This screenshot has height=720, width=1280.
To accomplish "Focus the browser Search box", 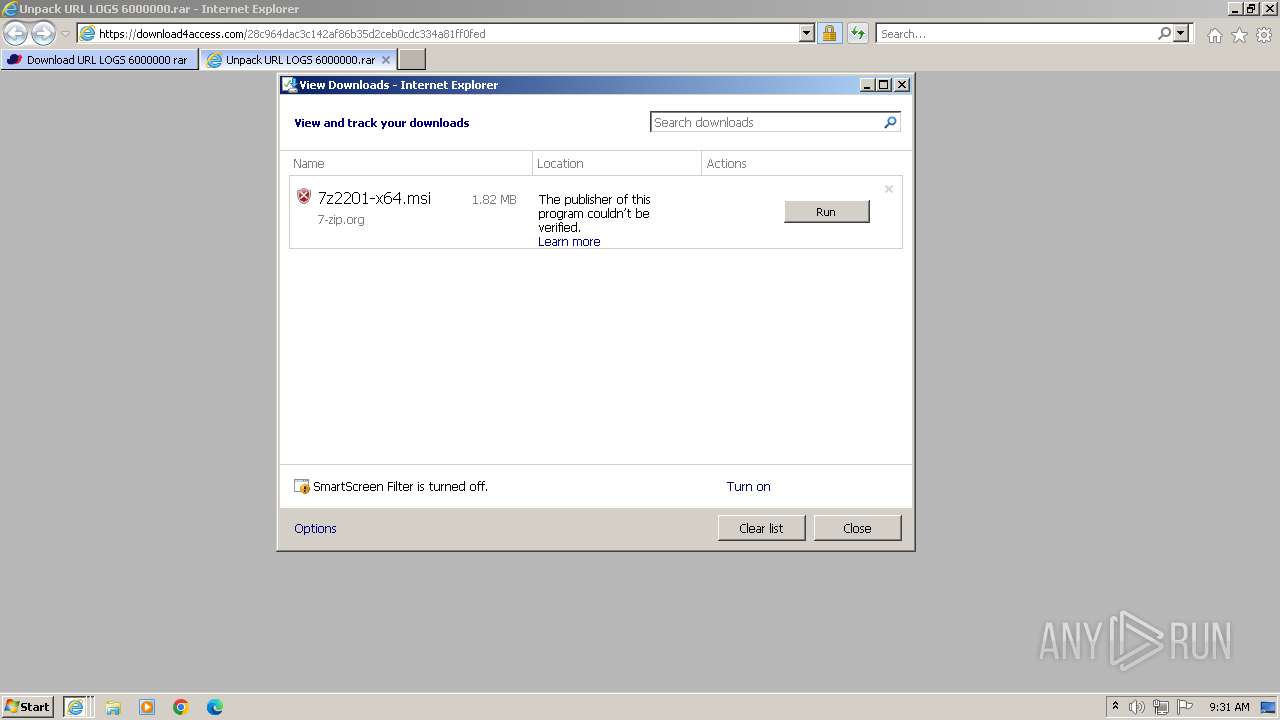I will (x=1016, y=33).
